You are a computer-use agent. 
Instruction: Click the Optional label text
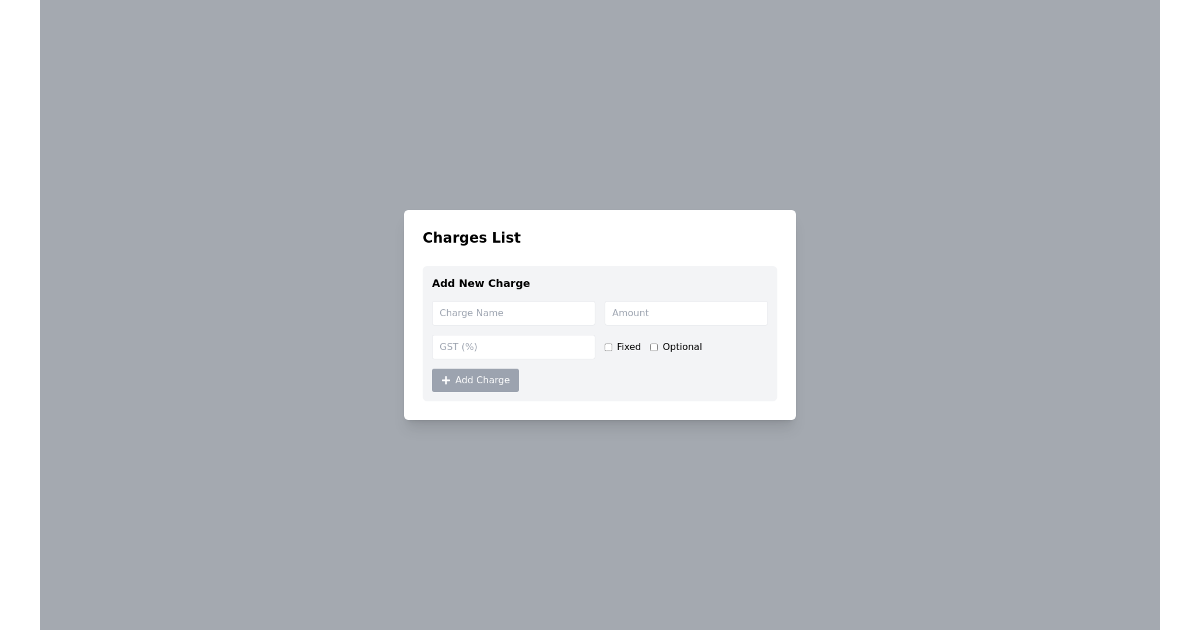(682, 347)
